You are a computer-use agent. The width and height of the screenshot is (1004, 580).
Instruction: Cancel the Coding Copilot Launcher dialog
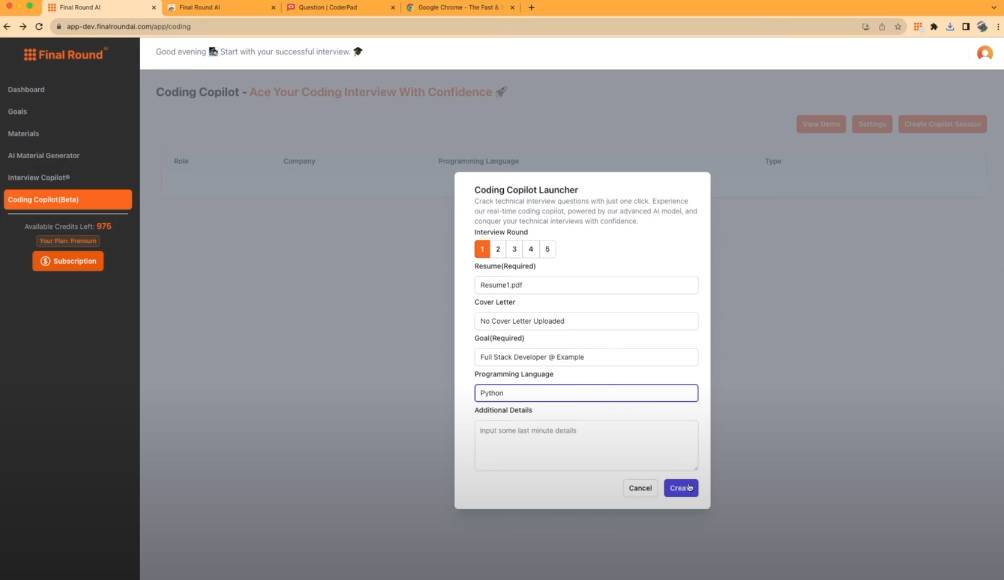640,488
